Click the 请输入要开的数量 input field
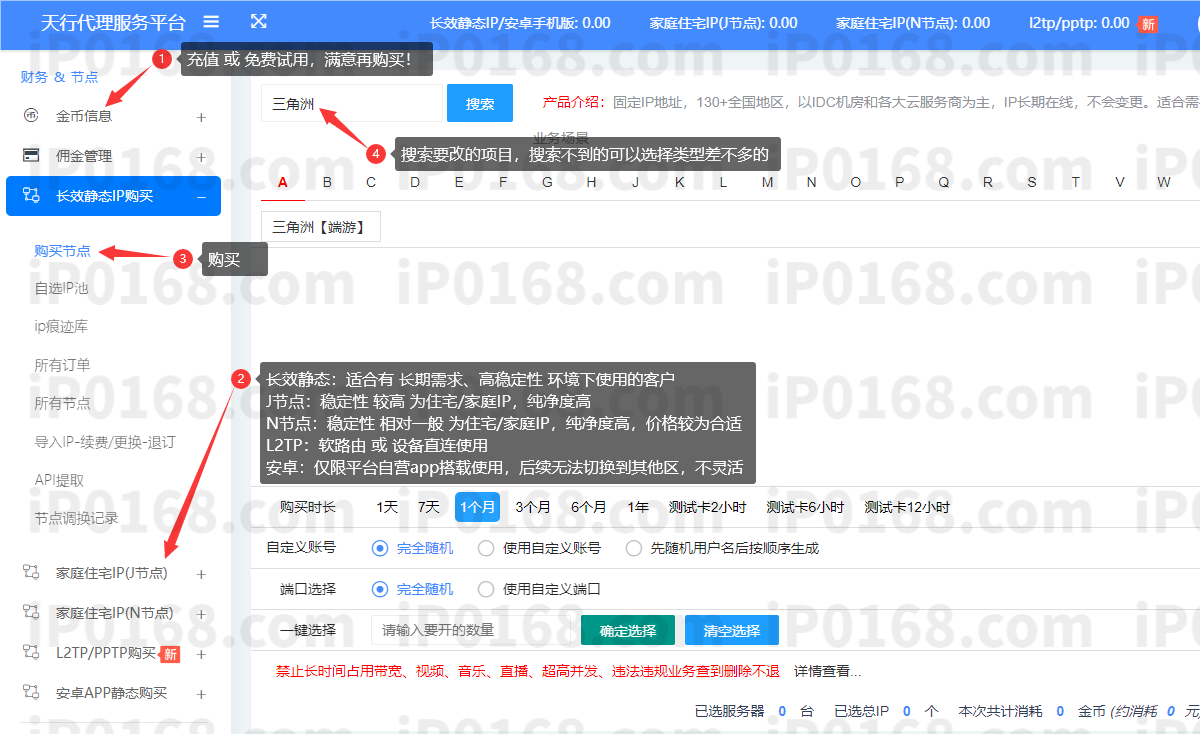Image resolution: width=1200 pixels, height=734 pixels. click(470, 631)
